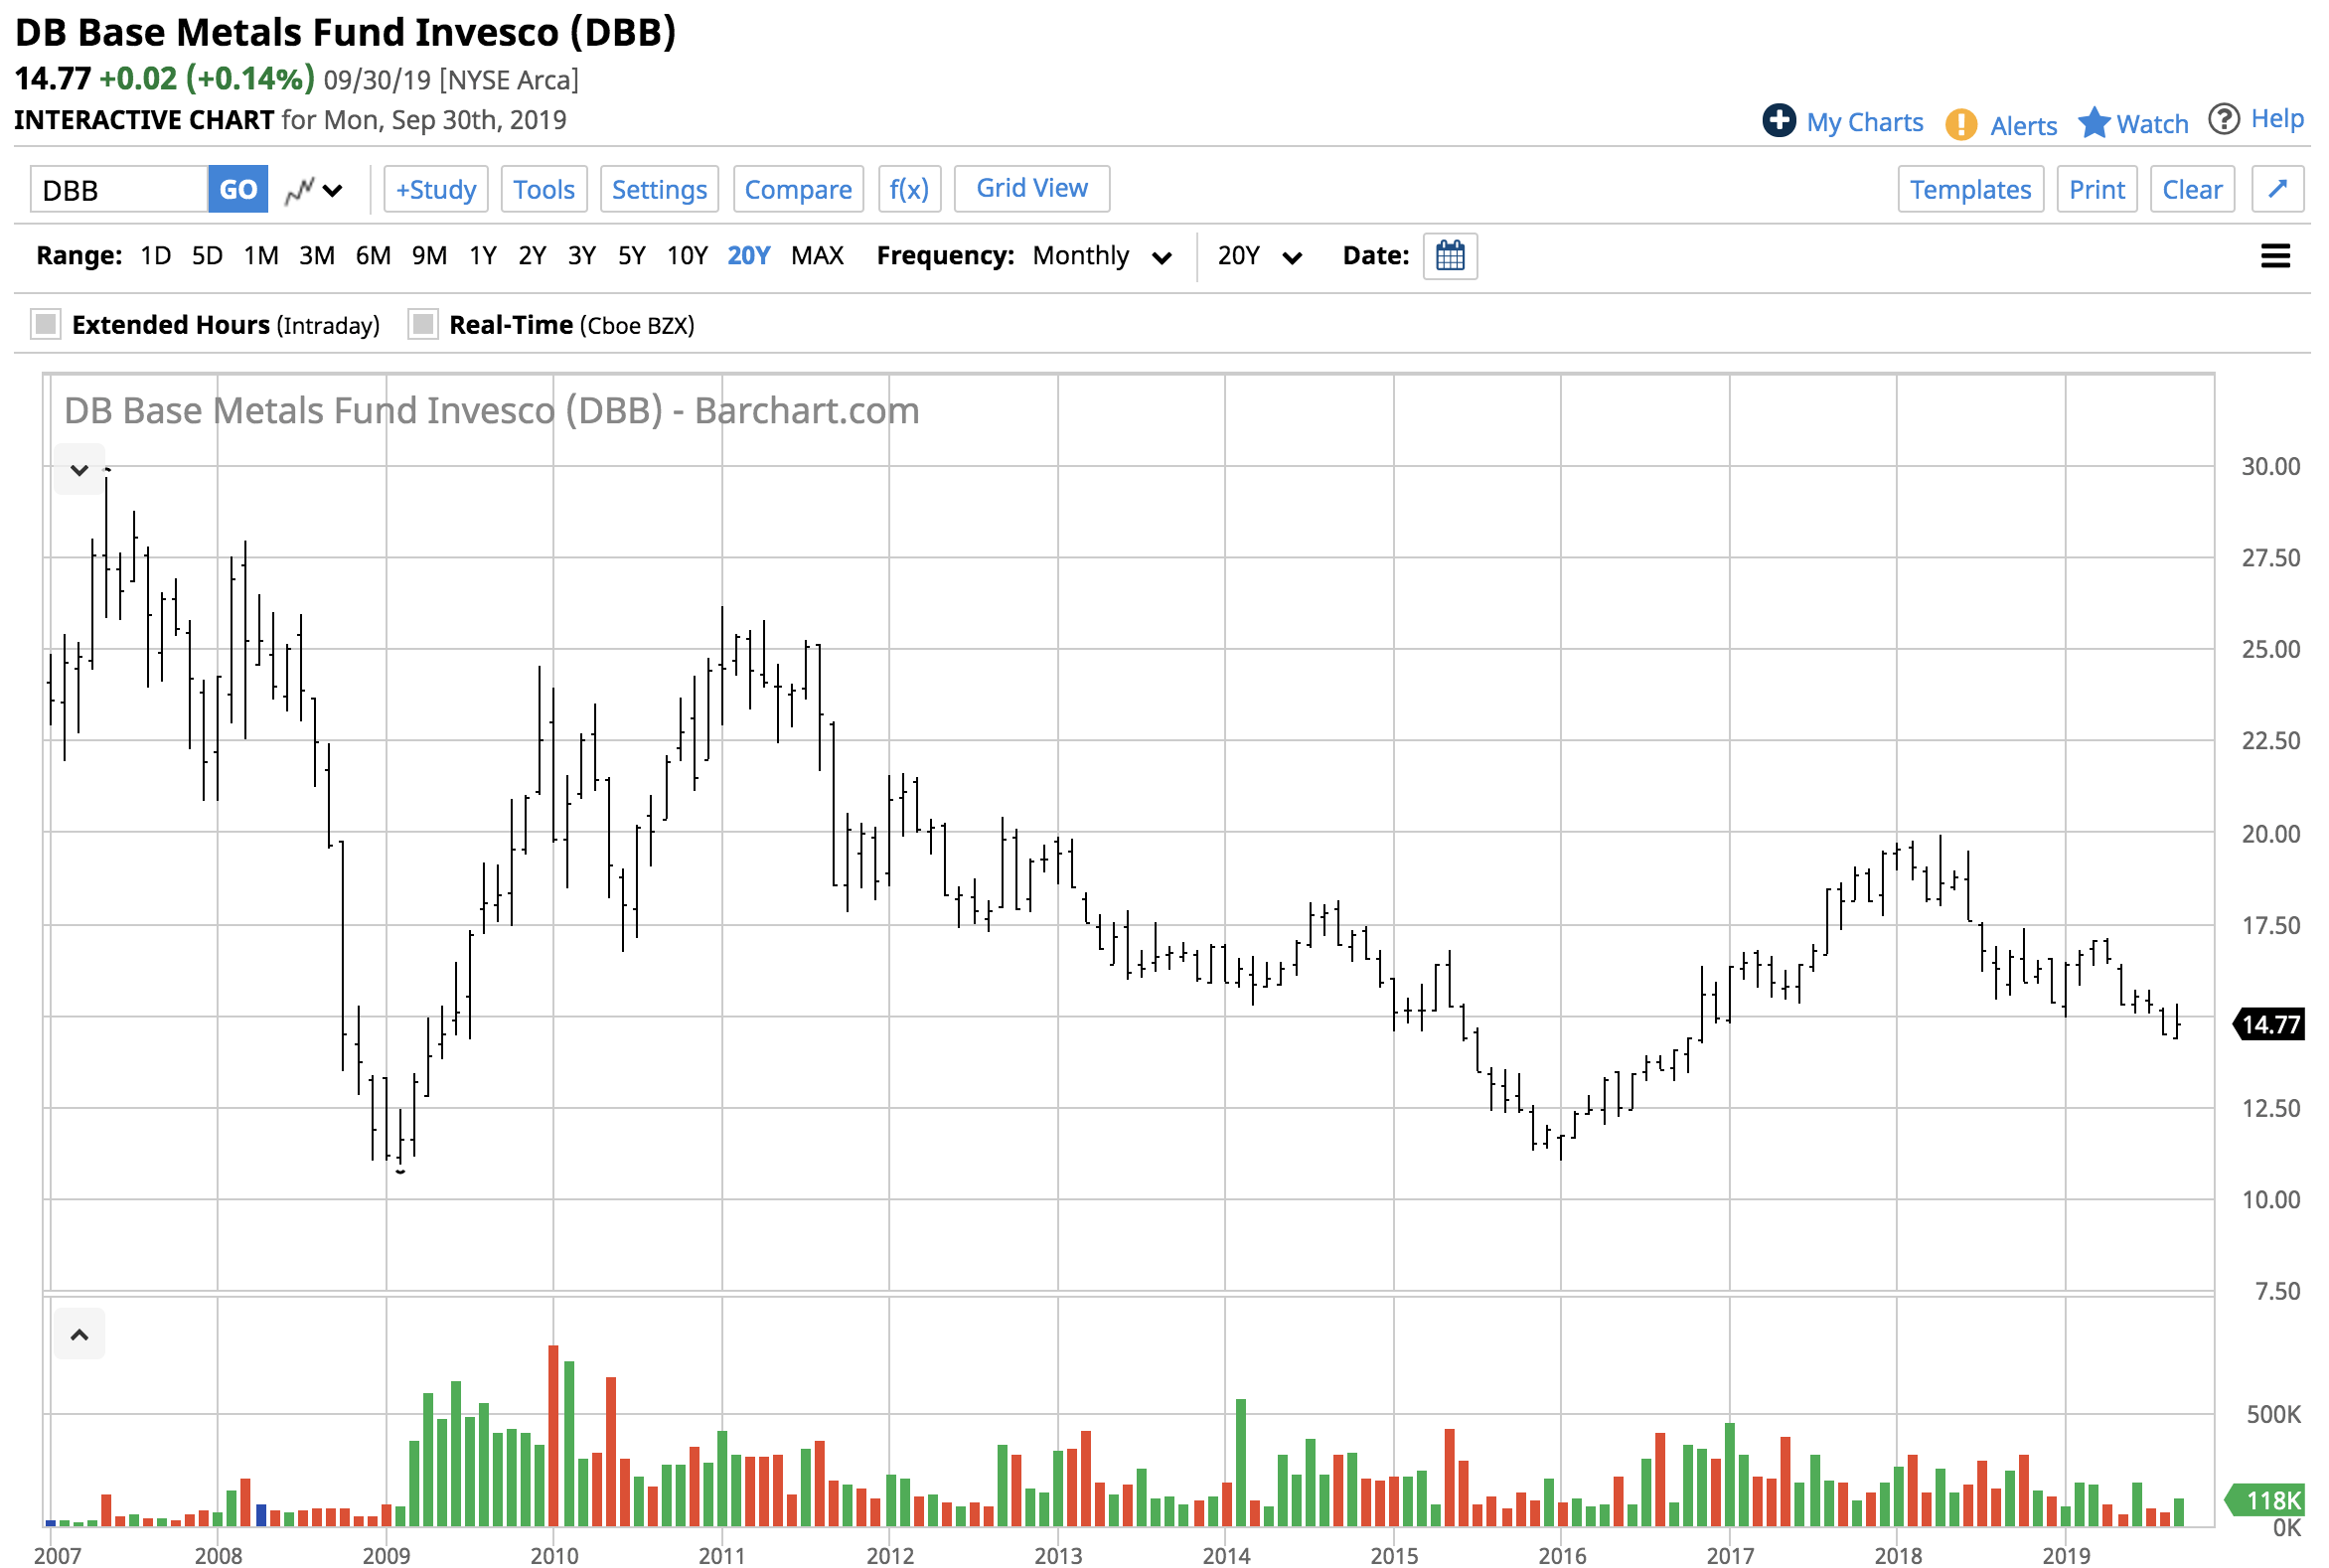Open the 20Y period dropdown

1259,256
